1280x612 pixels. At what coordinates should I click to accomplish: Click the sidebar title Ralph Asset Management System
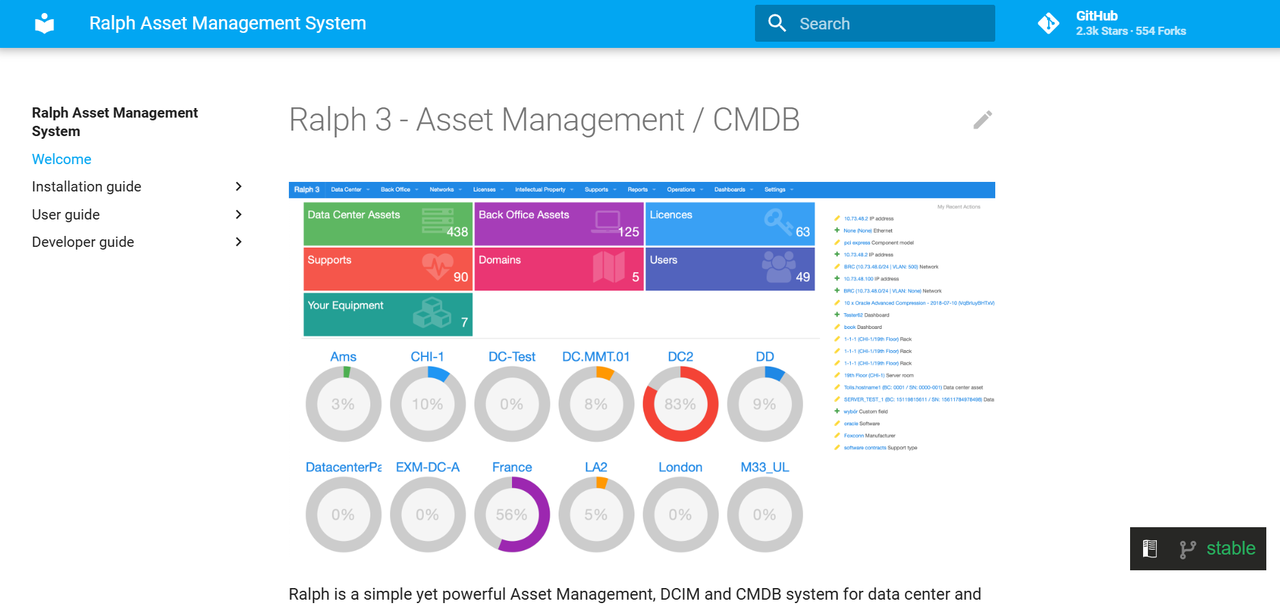point(115,122)
